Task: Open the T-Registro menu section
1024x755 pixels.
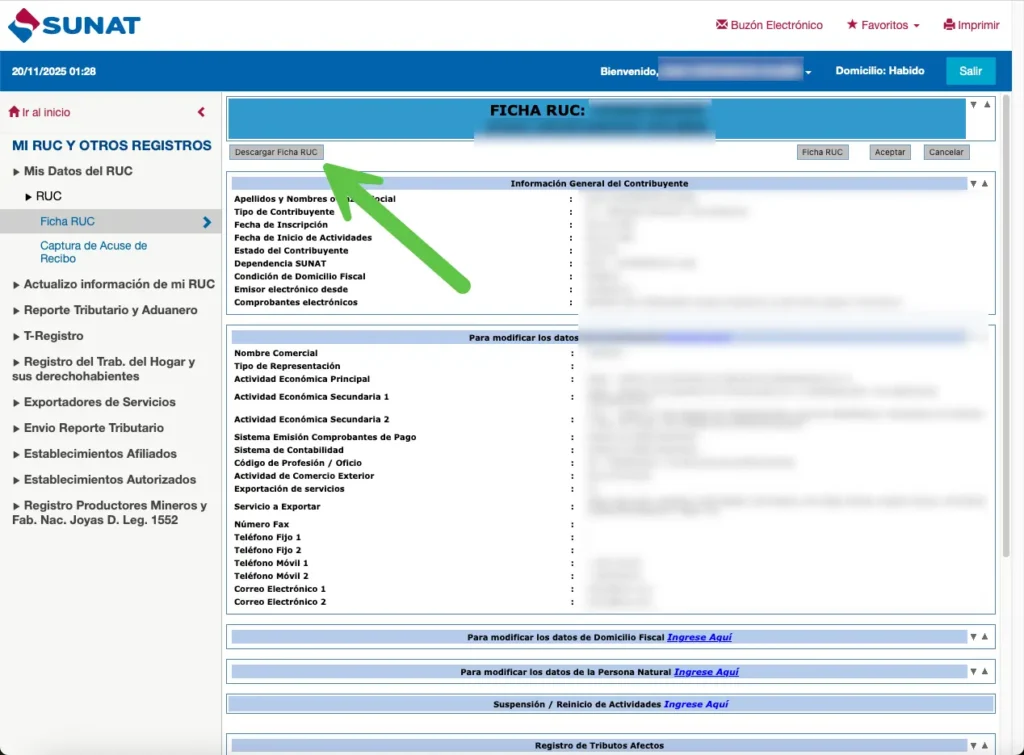Action: (x=53, y=336)
